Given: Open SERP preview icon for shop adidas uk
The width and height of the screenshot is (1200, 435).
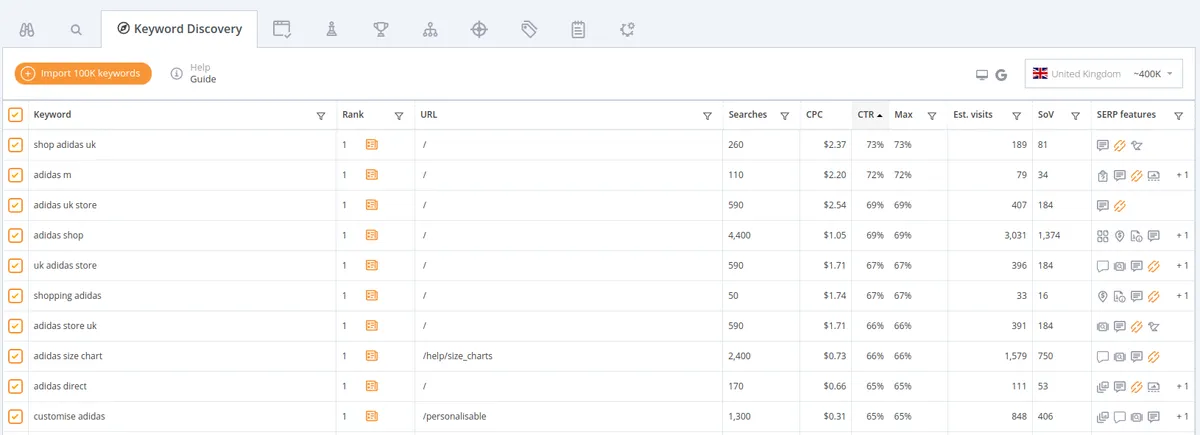Looking at the screenshot, I should [x=372, y=145].
